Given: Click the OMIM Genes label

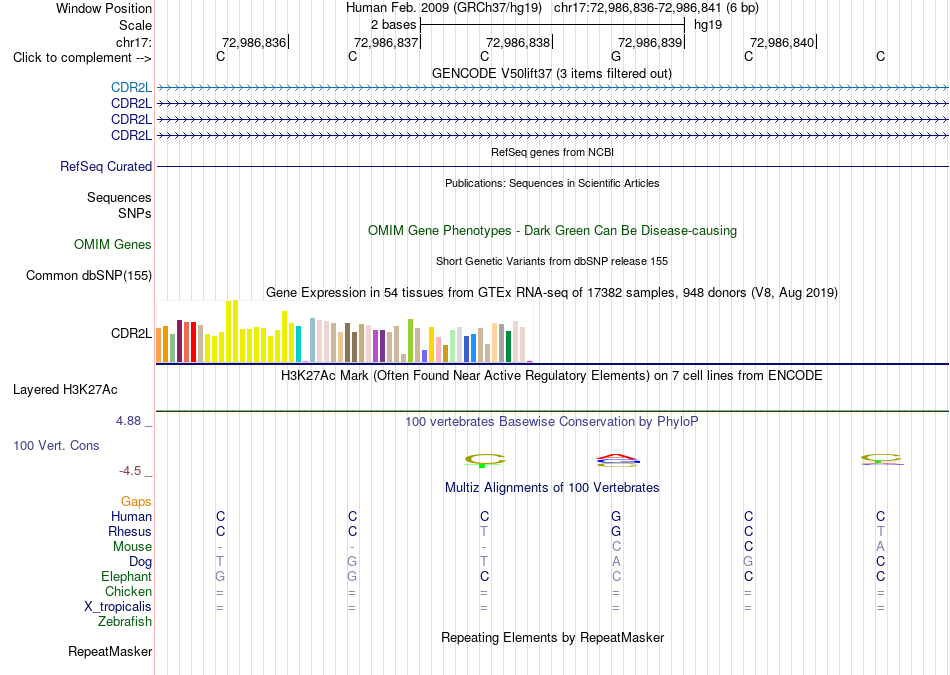Looking at the screenshot, I should tap(113, 244).
